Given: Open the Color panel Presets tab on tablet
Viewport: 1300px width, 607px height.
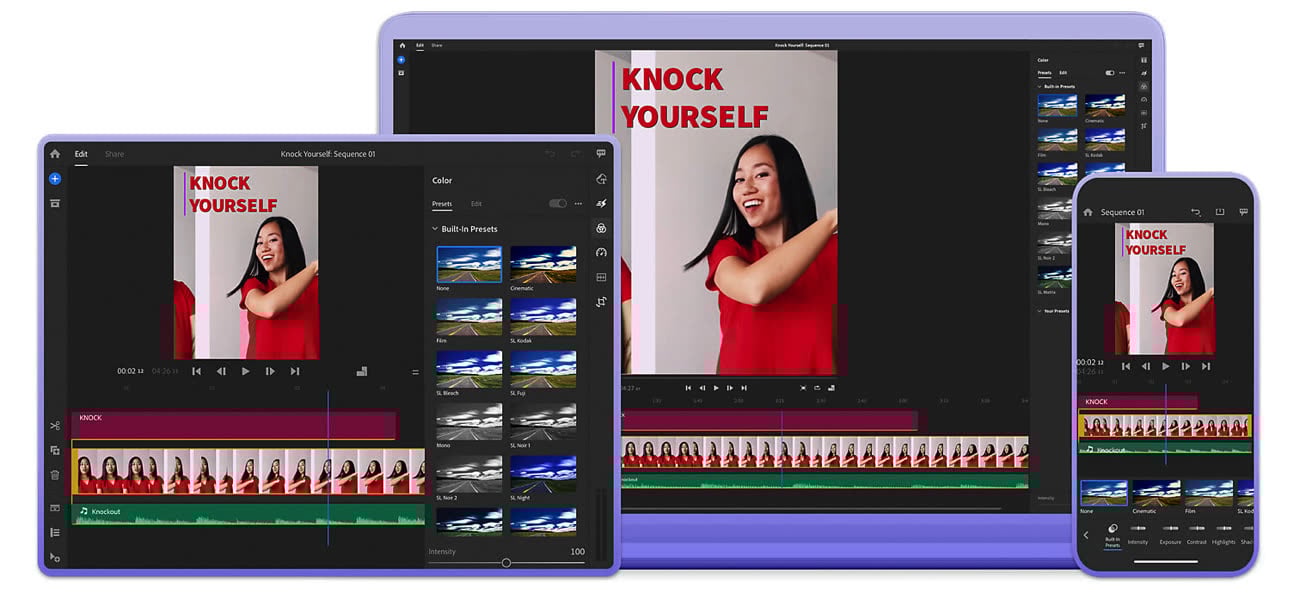Looking at the screenshot, I should pyautogui.click(x=442, y=204).
